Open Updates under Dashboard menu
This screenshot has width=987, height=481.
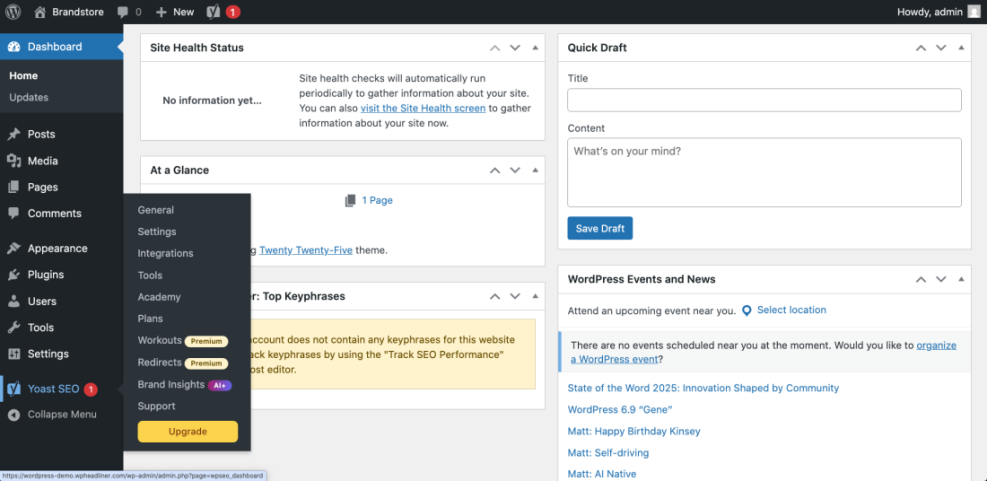tap(29, 98)
